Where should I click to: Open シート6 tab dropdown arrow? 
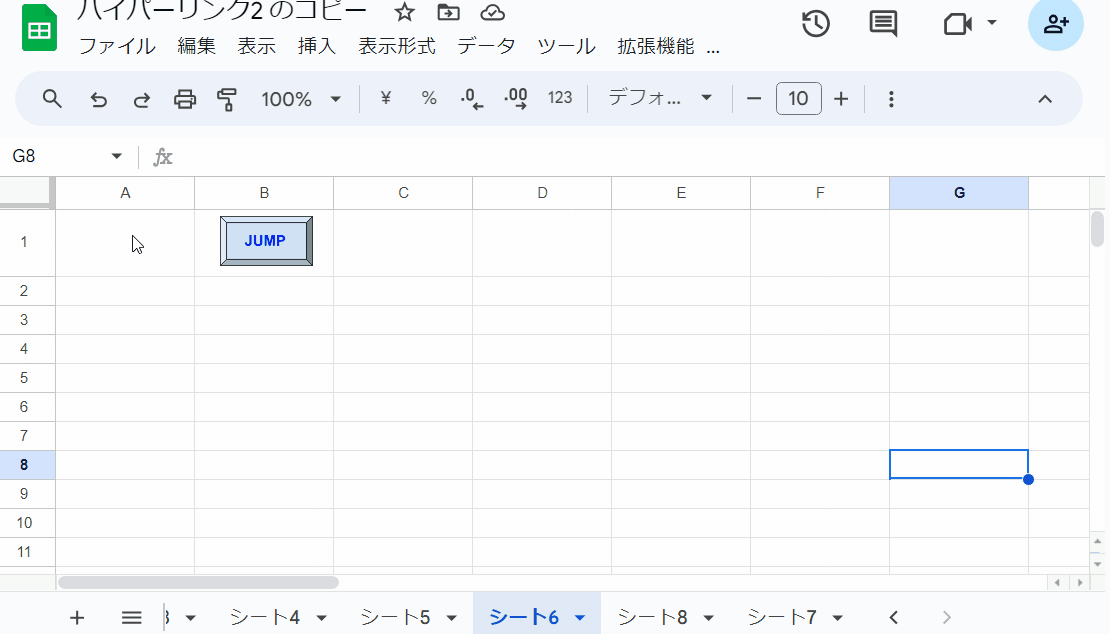(x=580, y=618)
